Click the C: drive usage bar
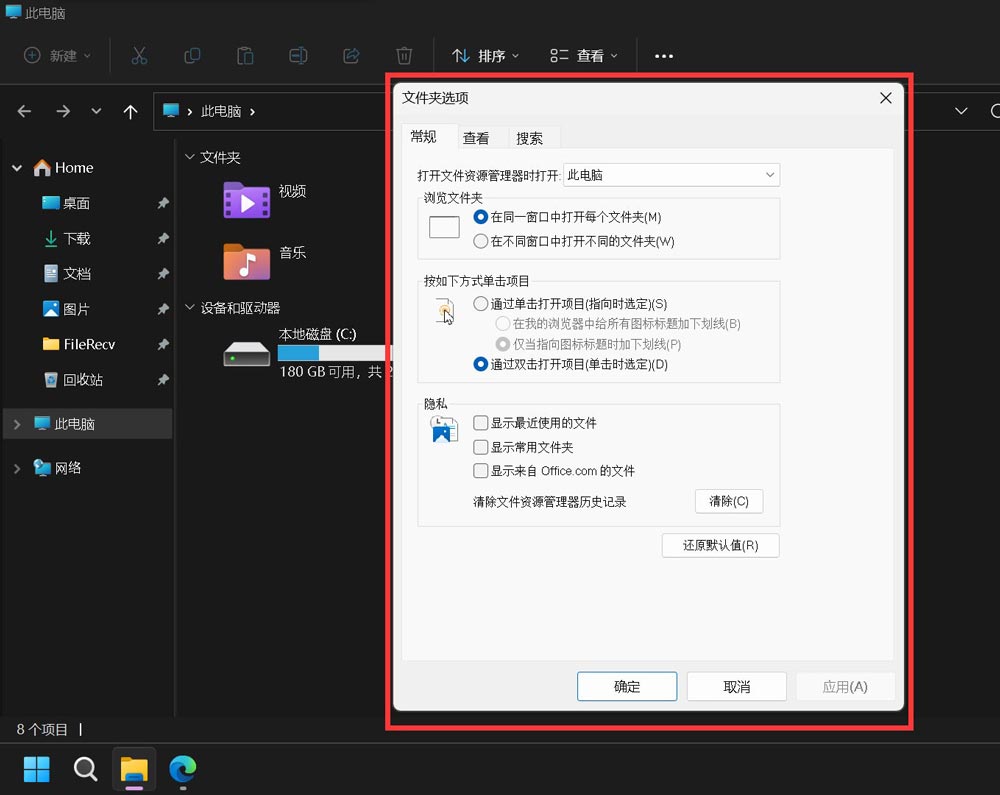Image resolution: width=1000 pixels, height=795 pixels. (330, 353)
